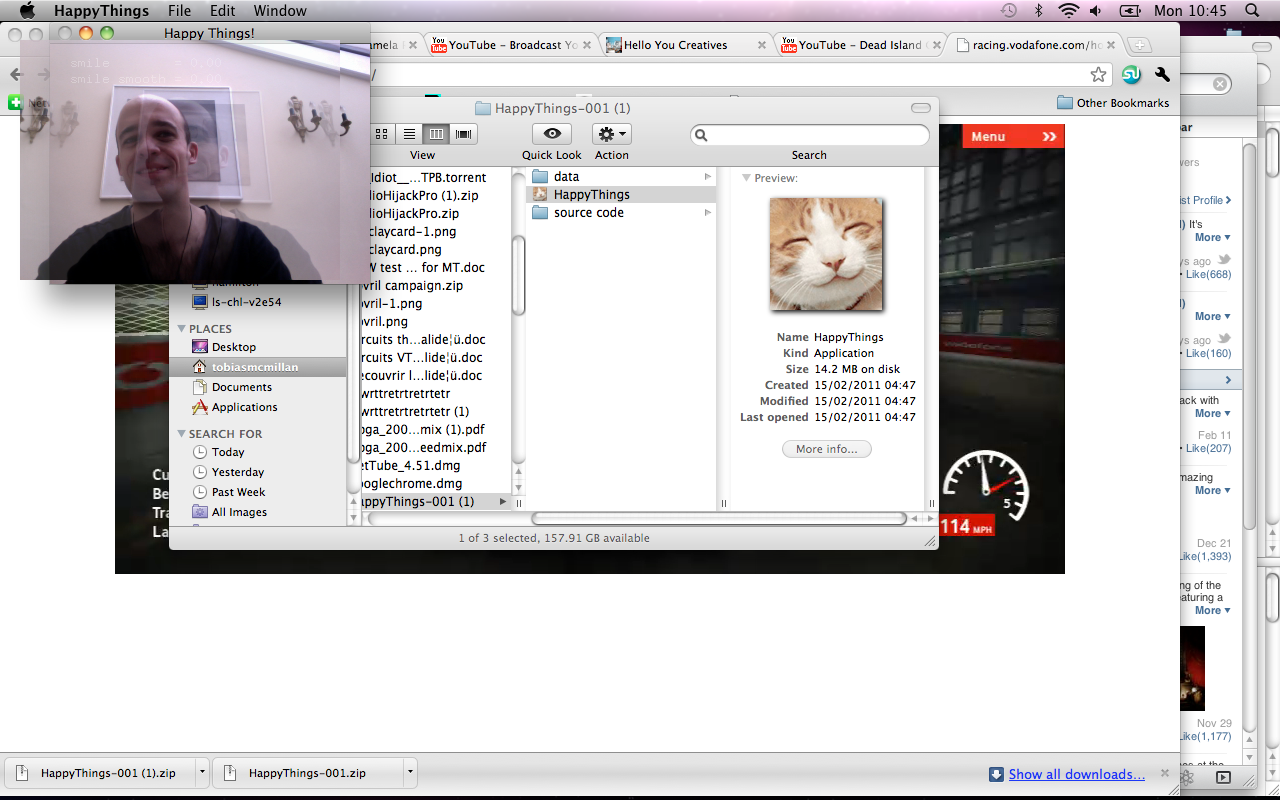Open Spotlight magnifying glass in menu bar
1280x800 pixels.
(1252, 11)
